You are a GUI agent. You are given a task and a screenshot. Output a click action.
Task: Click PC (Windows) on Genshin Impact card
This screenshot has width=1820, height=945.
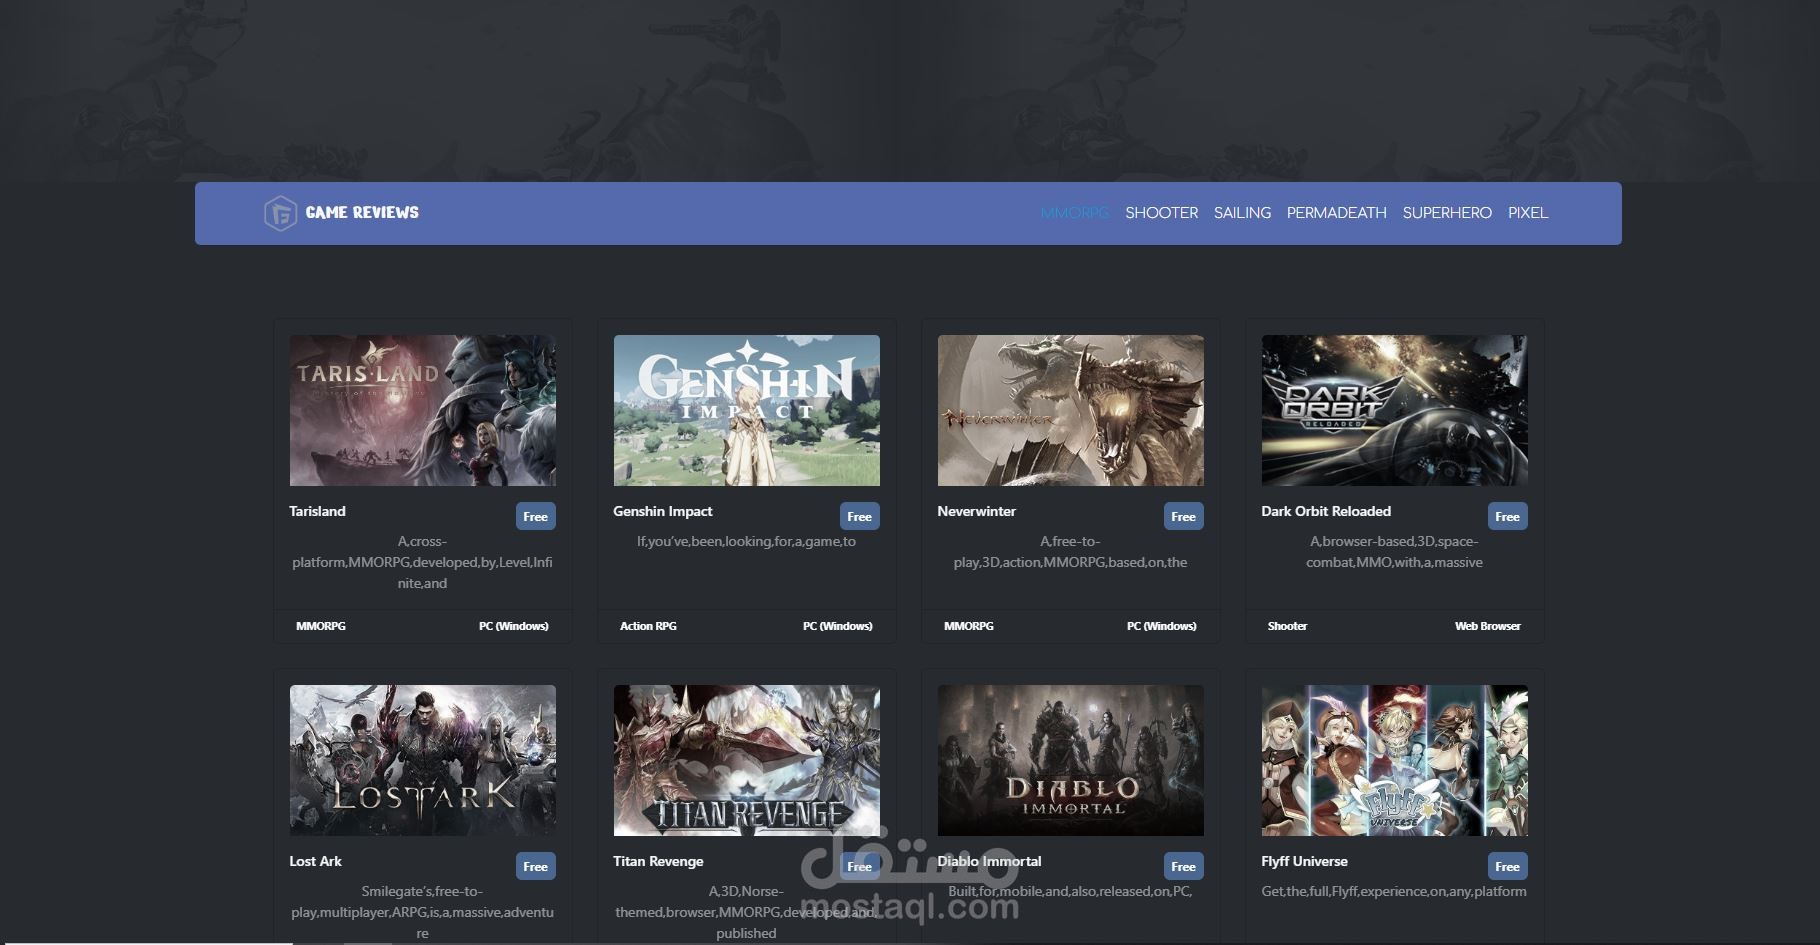[838, 626]
